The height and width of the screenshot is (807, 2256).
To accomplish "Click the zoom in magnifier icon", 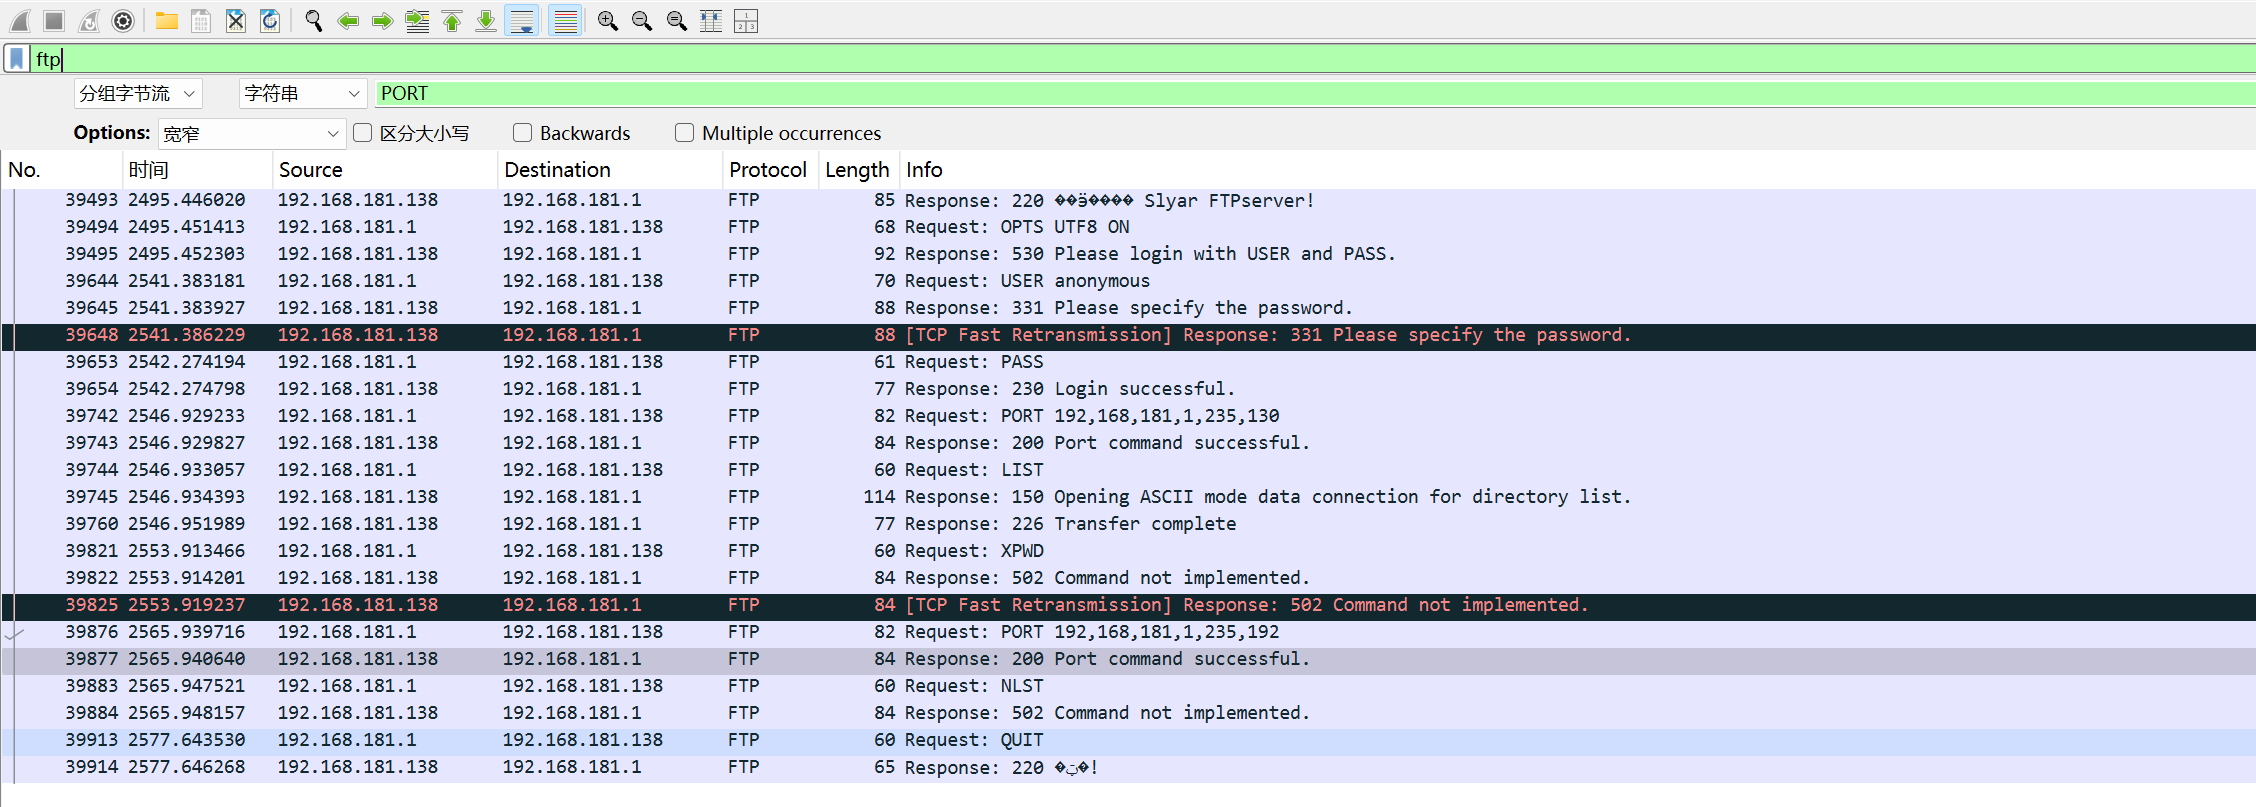I will 607,21.
